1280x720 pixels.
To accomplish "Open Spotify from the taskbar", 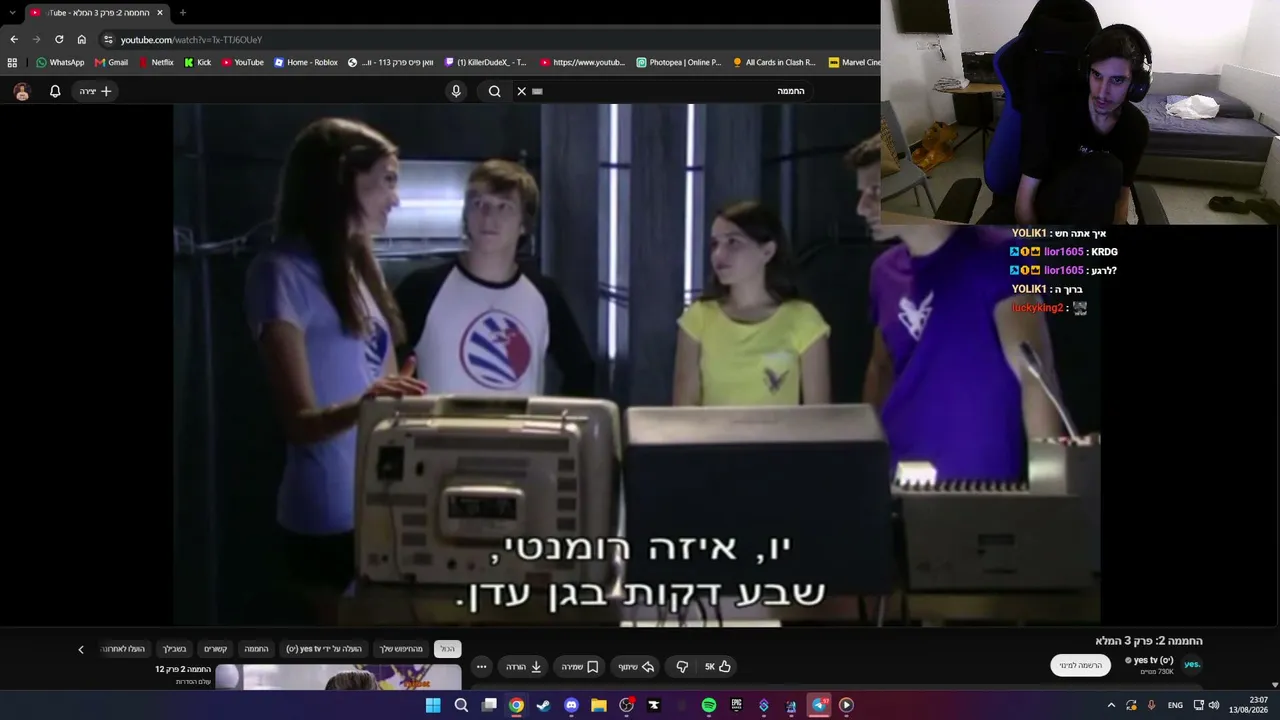I will pyautogui.click(x=709, y=705).
